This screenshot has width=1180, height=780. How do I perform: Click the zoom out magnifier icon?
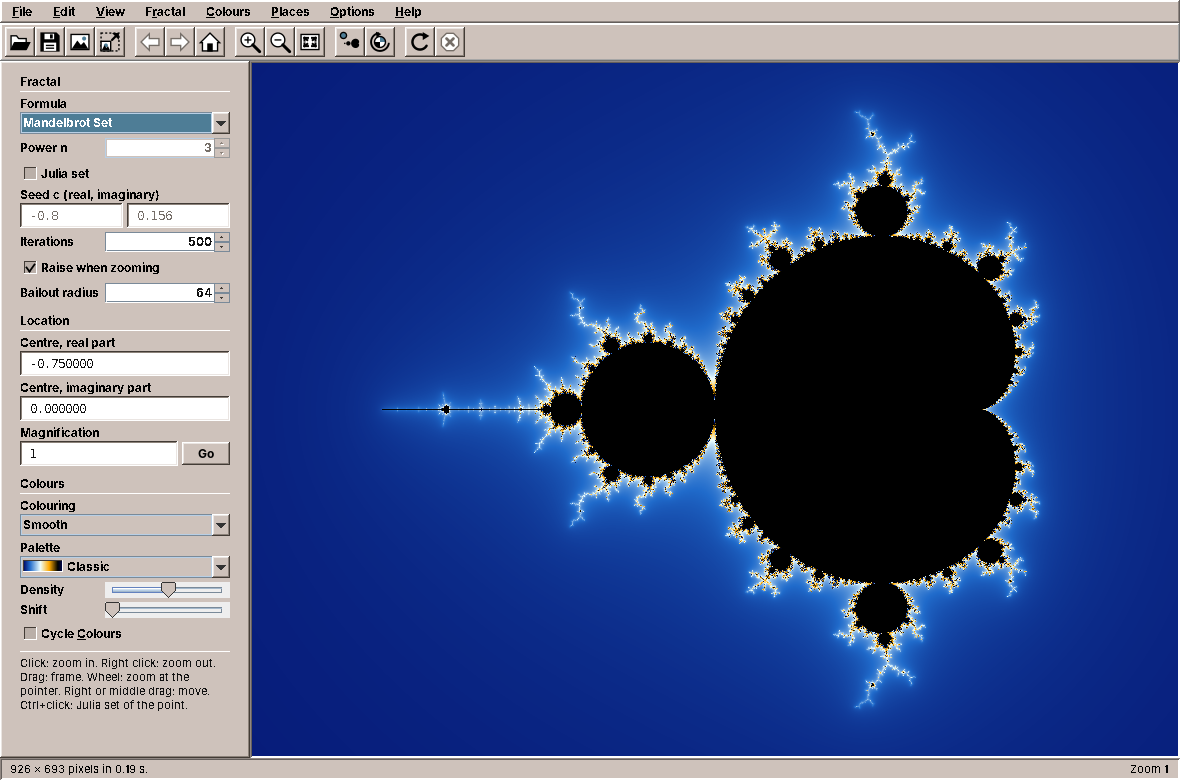[280, 42]
